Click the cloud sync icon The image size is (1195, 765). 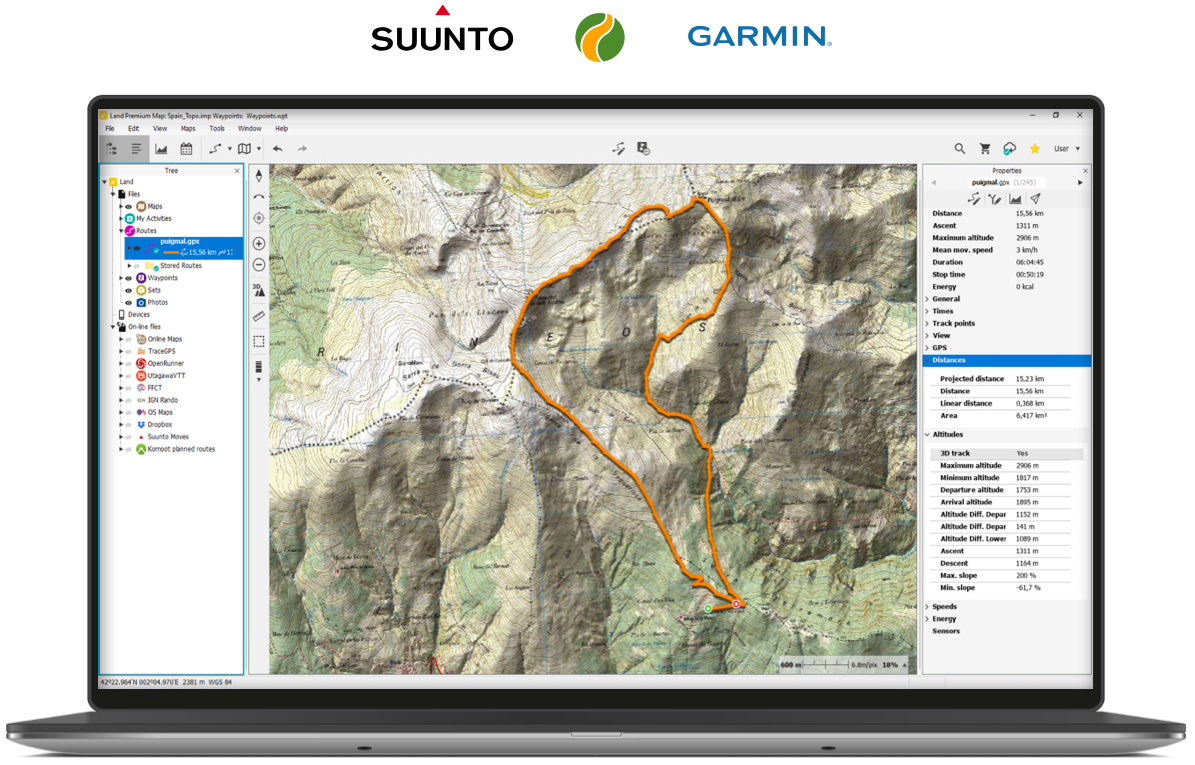[x=1010, y=149]
